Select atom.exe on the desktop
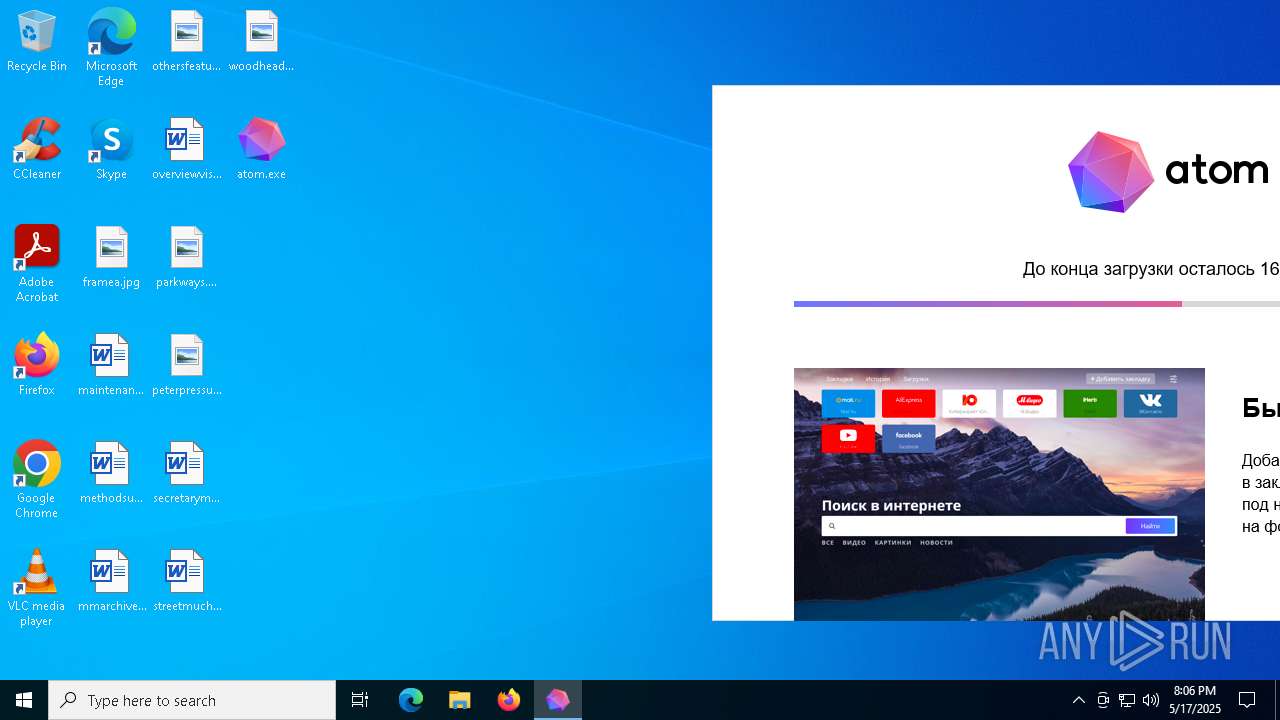The width and height of the screenshot is (1280, 720). pos(261,150)
